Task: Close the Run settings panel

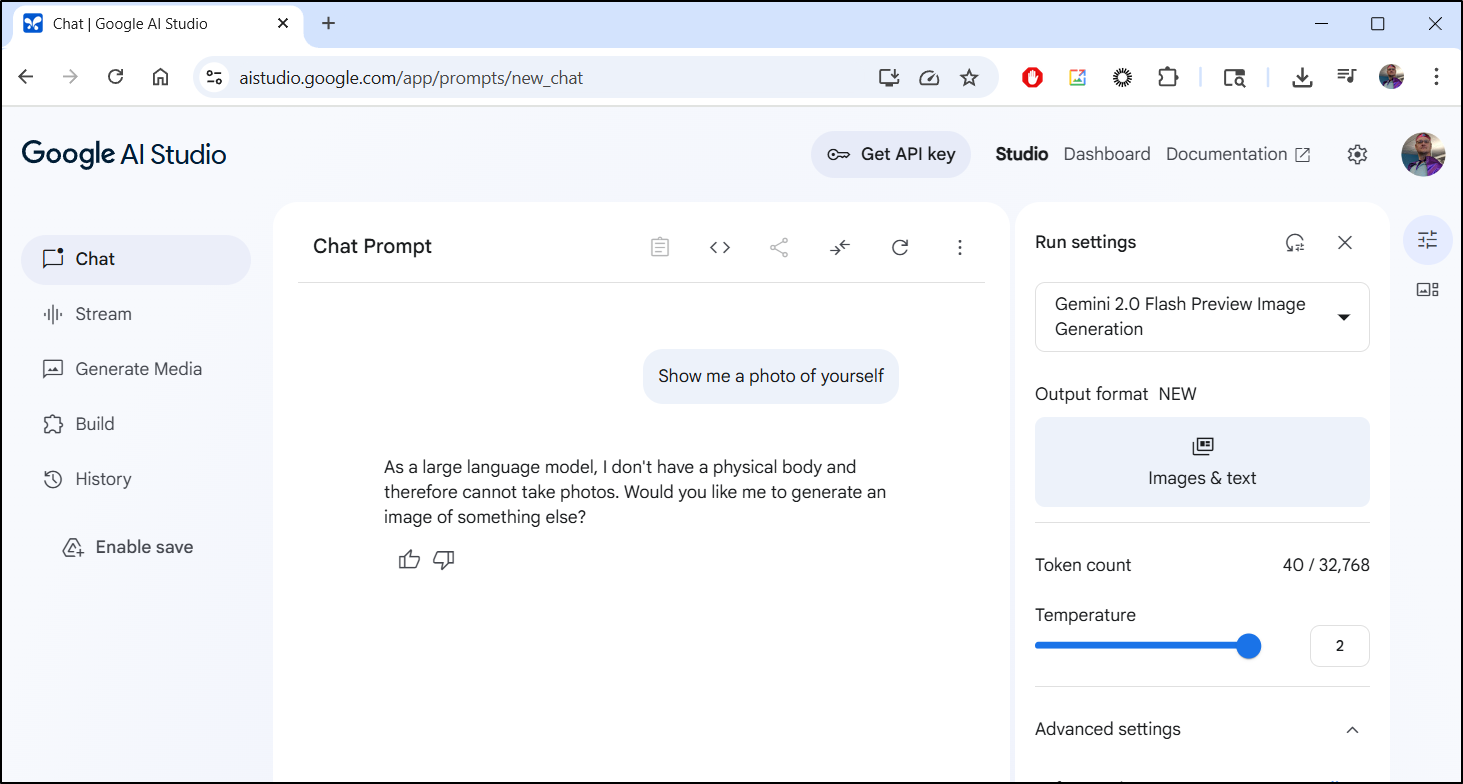Action: click(1345, 243)
